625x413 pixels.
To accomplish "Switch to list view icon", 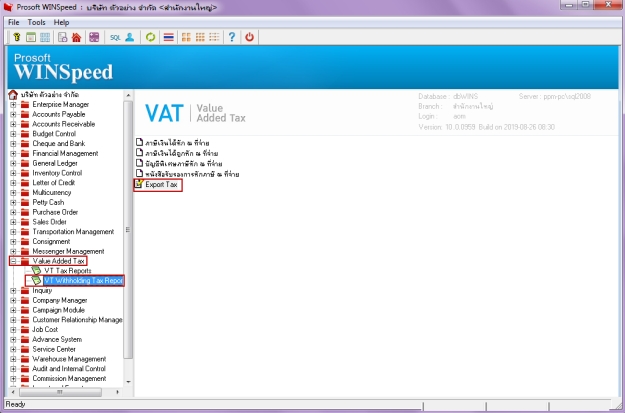I will click(x=214, y=37).
